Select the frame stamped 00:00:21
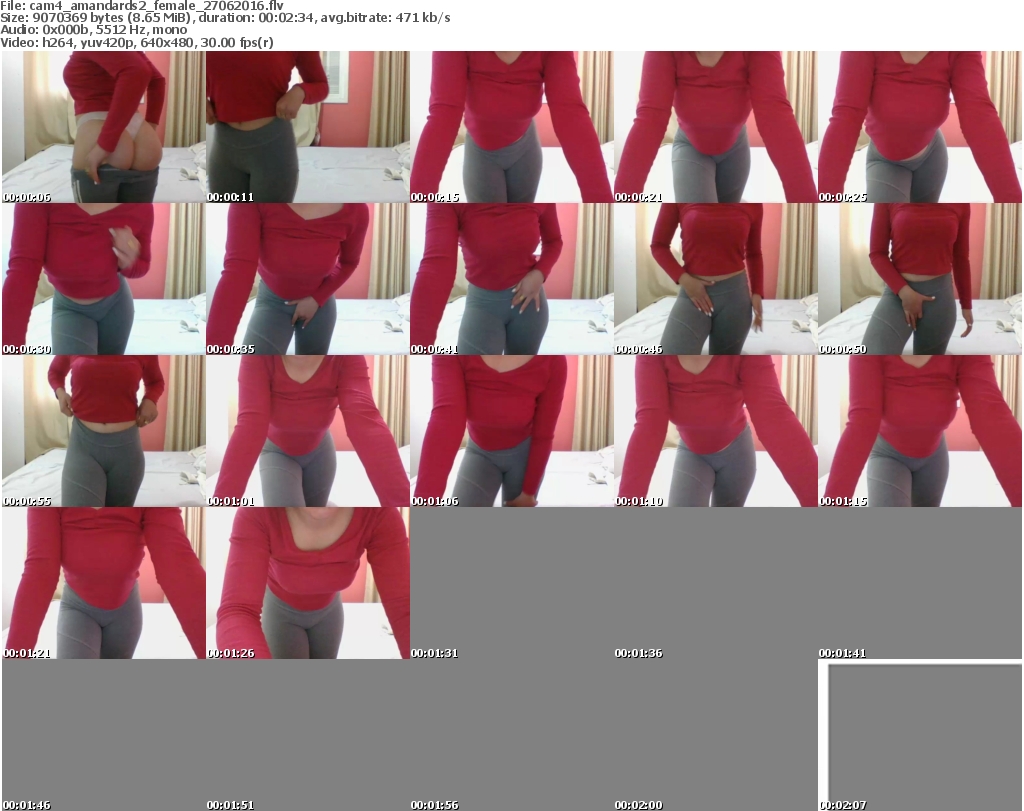Screen dimensions: 1024x811 pos(715,127)
